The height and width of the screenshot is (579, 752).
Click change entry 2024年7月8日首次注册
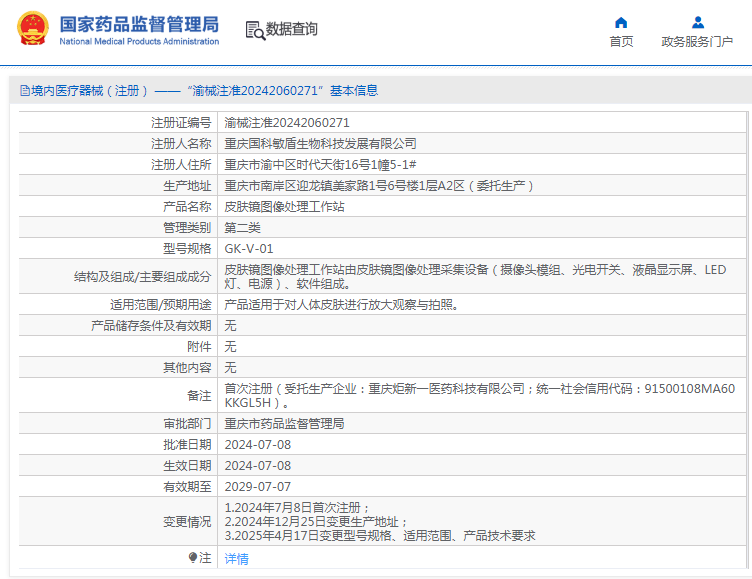[297, 508]
